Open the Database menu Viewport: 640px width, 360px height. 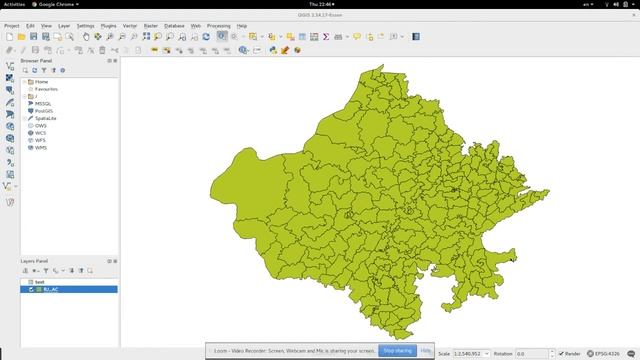174,26
